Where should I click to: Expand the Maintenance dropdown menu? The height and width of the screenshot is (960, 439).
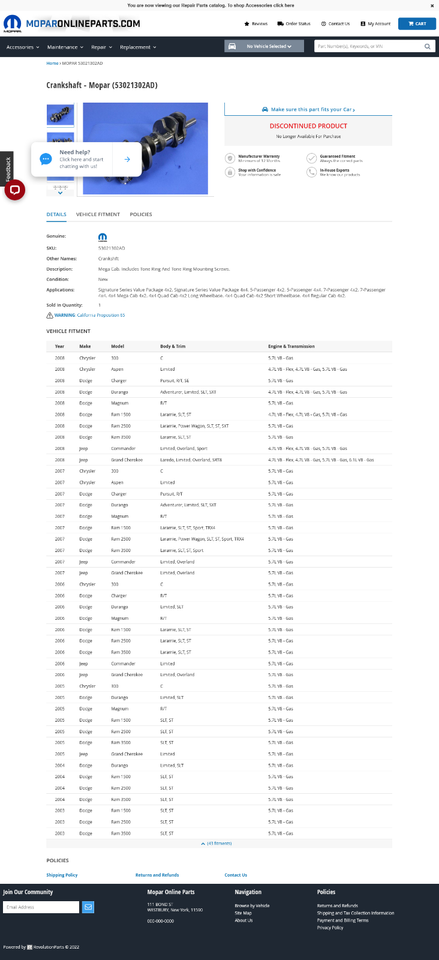[x=66, y=47]
